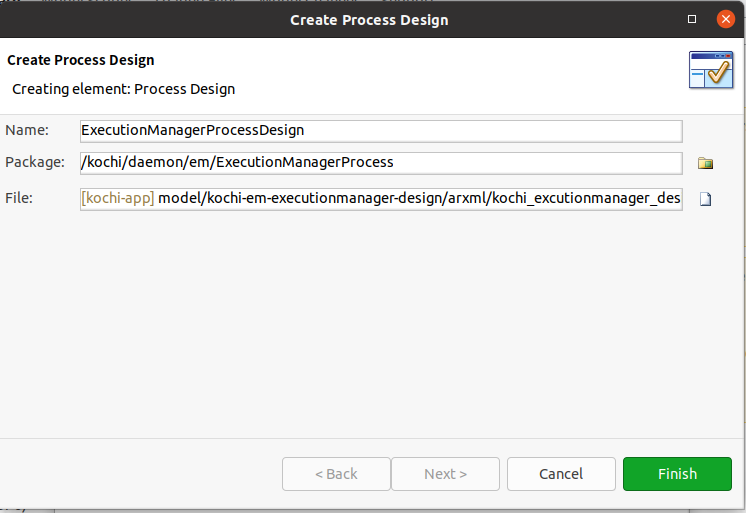Close the dialog with the orange X
This screenshot has width=746, height=513.
(x=726, y=19)
